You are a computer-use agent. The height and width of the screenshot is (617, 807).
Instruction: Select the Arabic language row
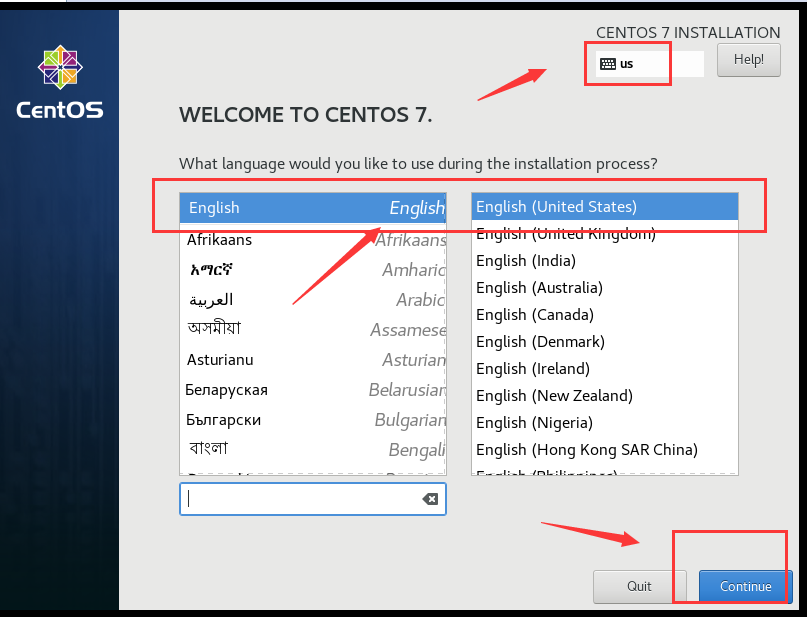[x=313, y=299]
